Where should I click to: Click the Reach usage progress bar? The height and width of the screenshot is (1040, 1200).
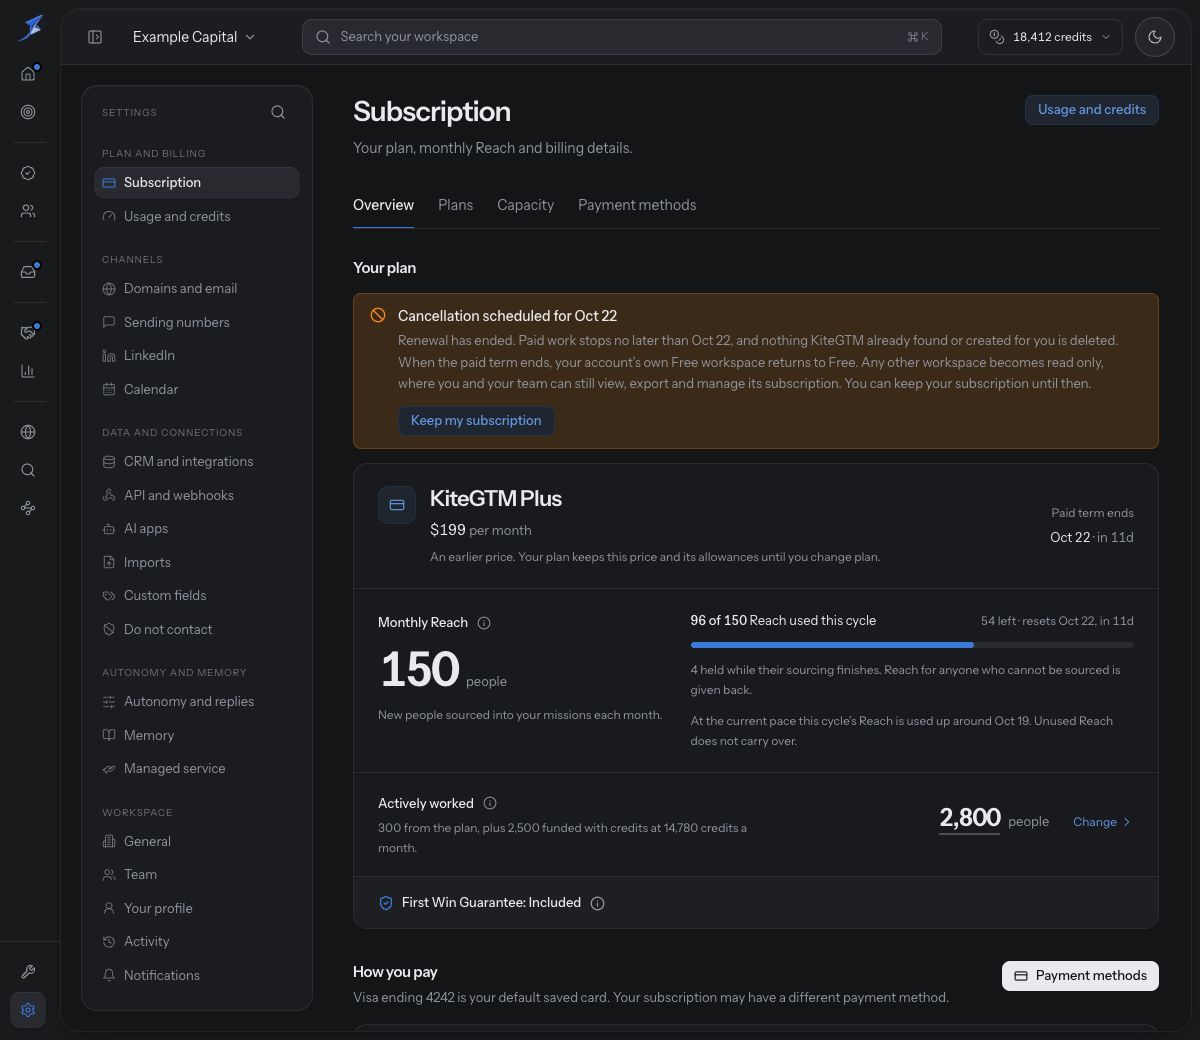(912, 645)
